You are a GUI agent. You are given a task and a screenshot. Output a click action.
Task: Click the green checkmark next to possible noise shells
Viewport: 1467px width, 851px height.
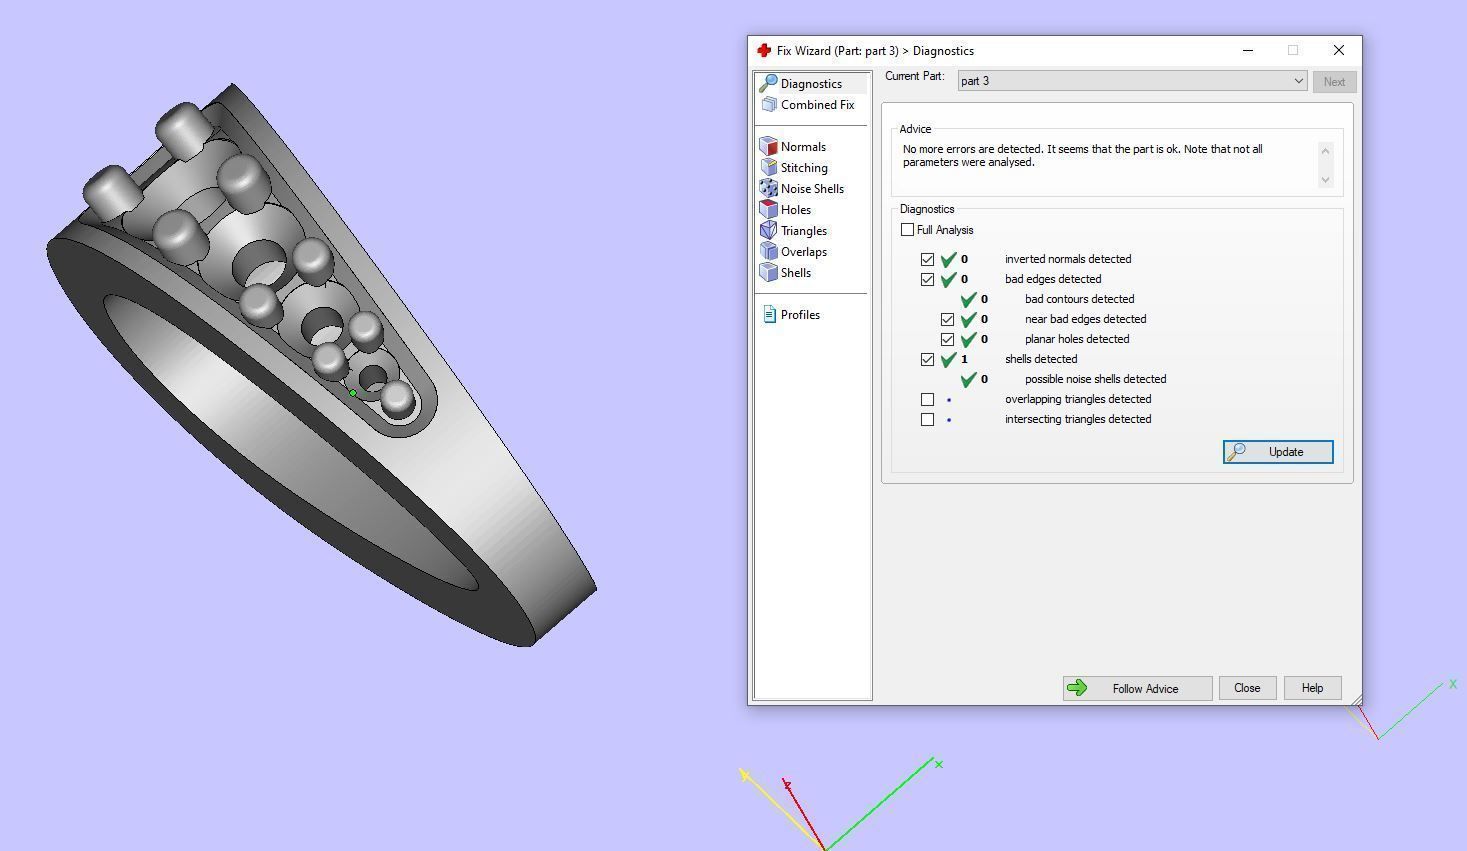[968, 379]
